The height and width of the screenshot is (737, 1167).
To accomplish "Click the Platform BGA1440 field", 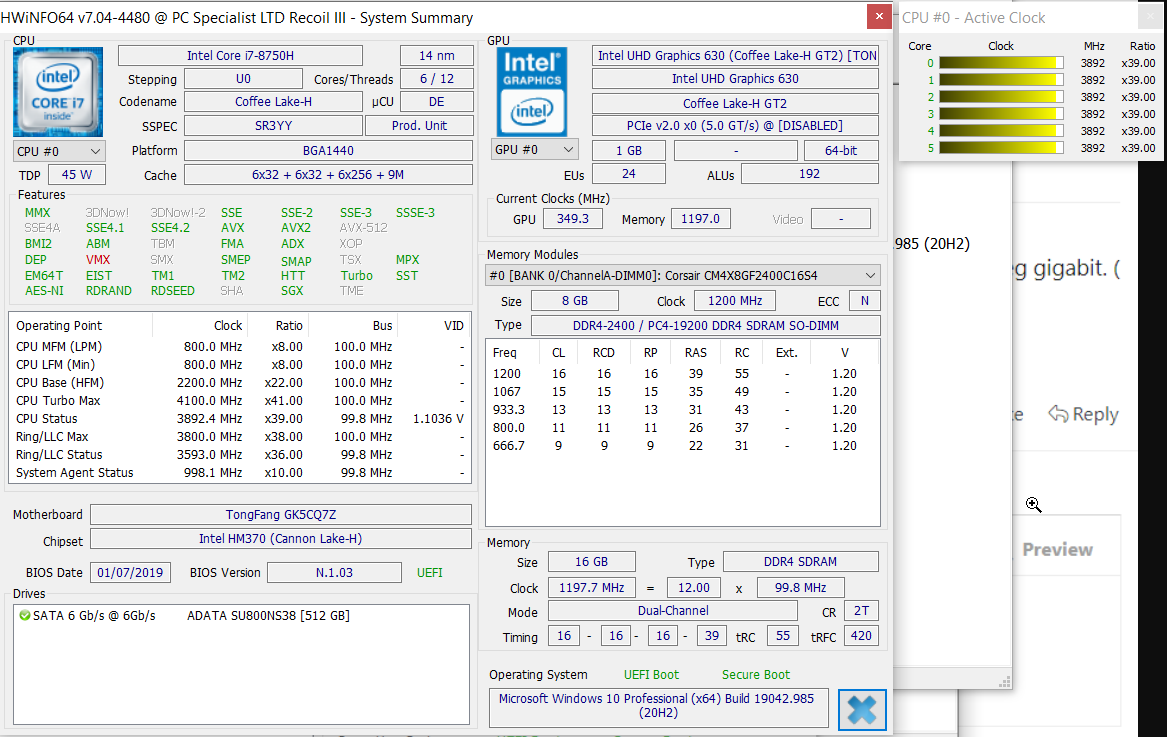I will [x=328, y=150].
